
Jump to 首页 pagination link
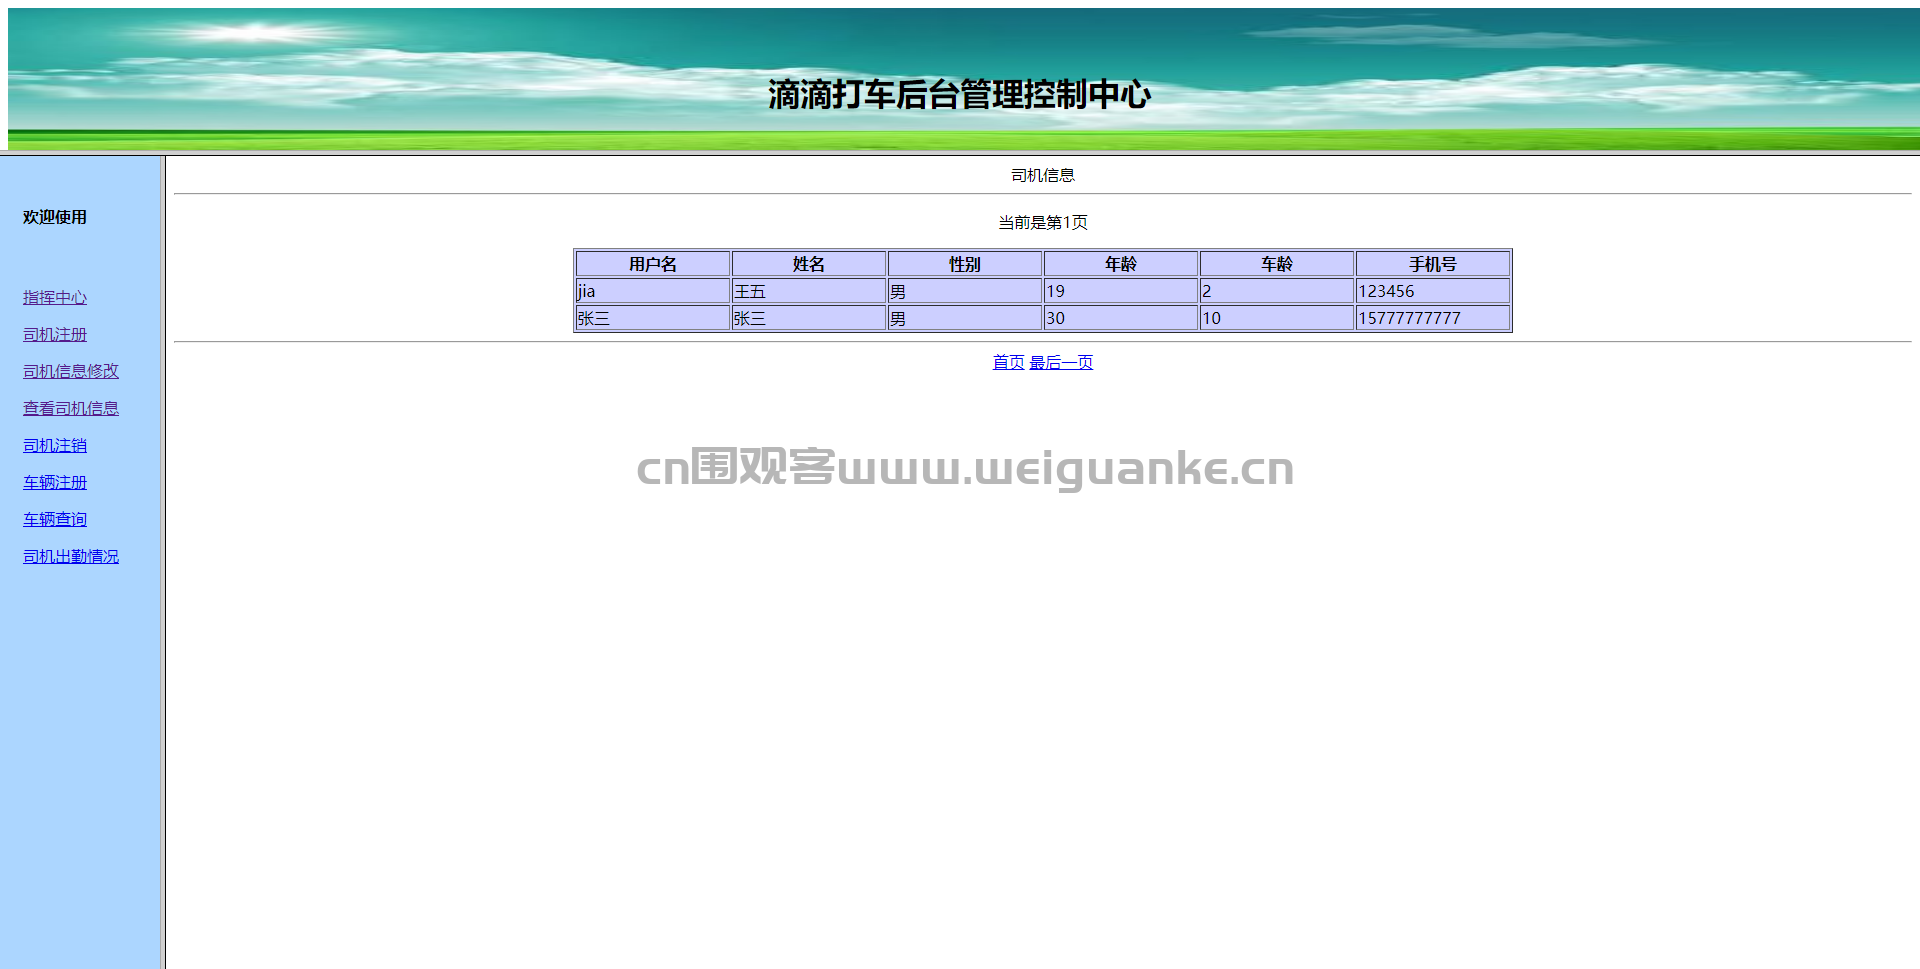tap(1008, 363)
